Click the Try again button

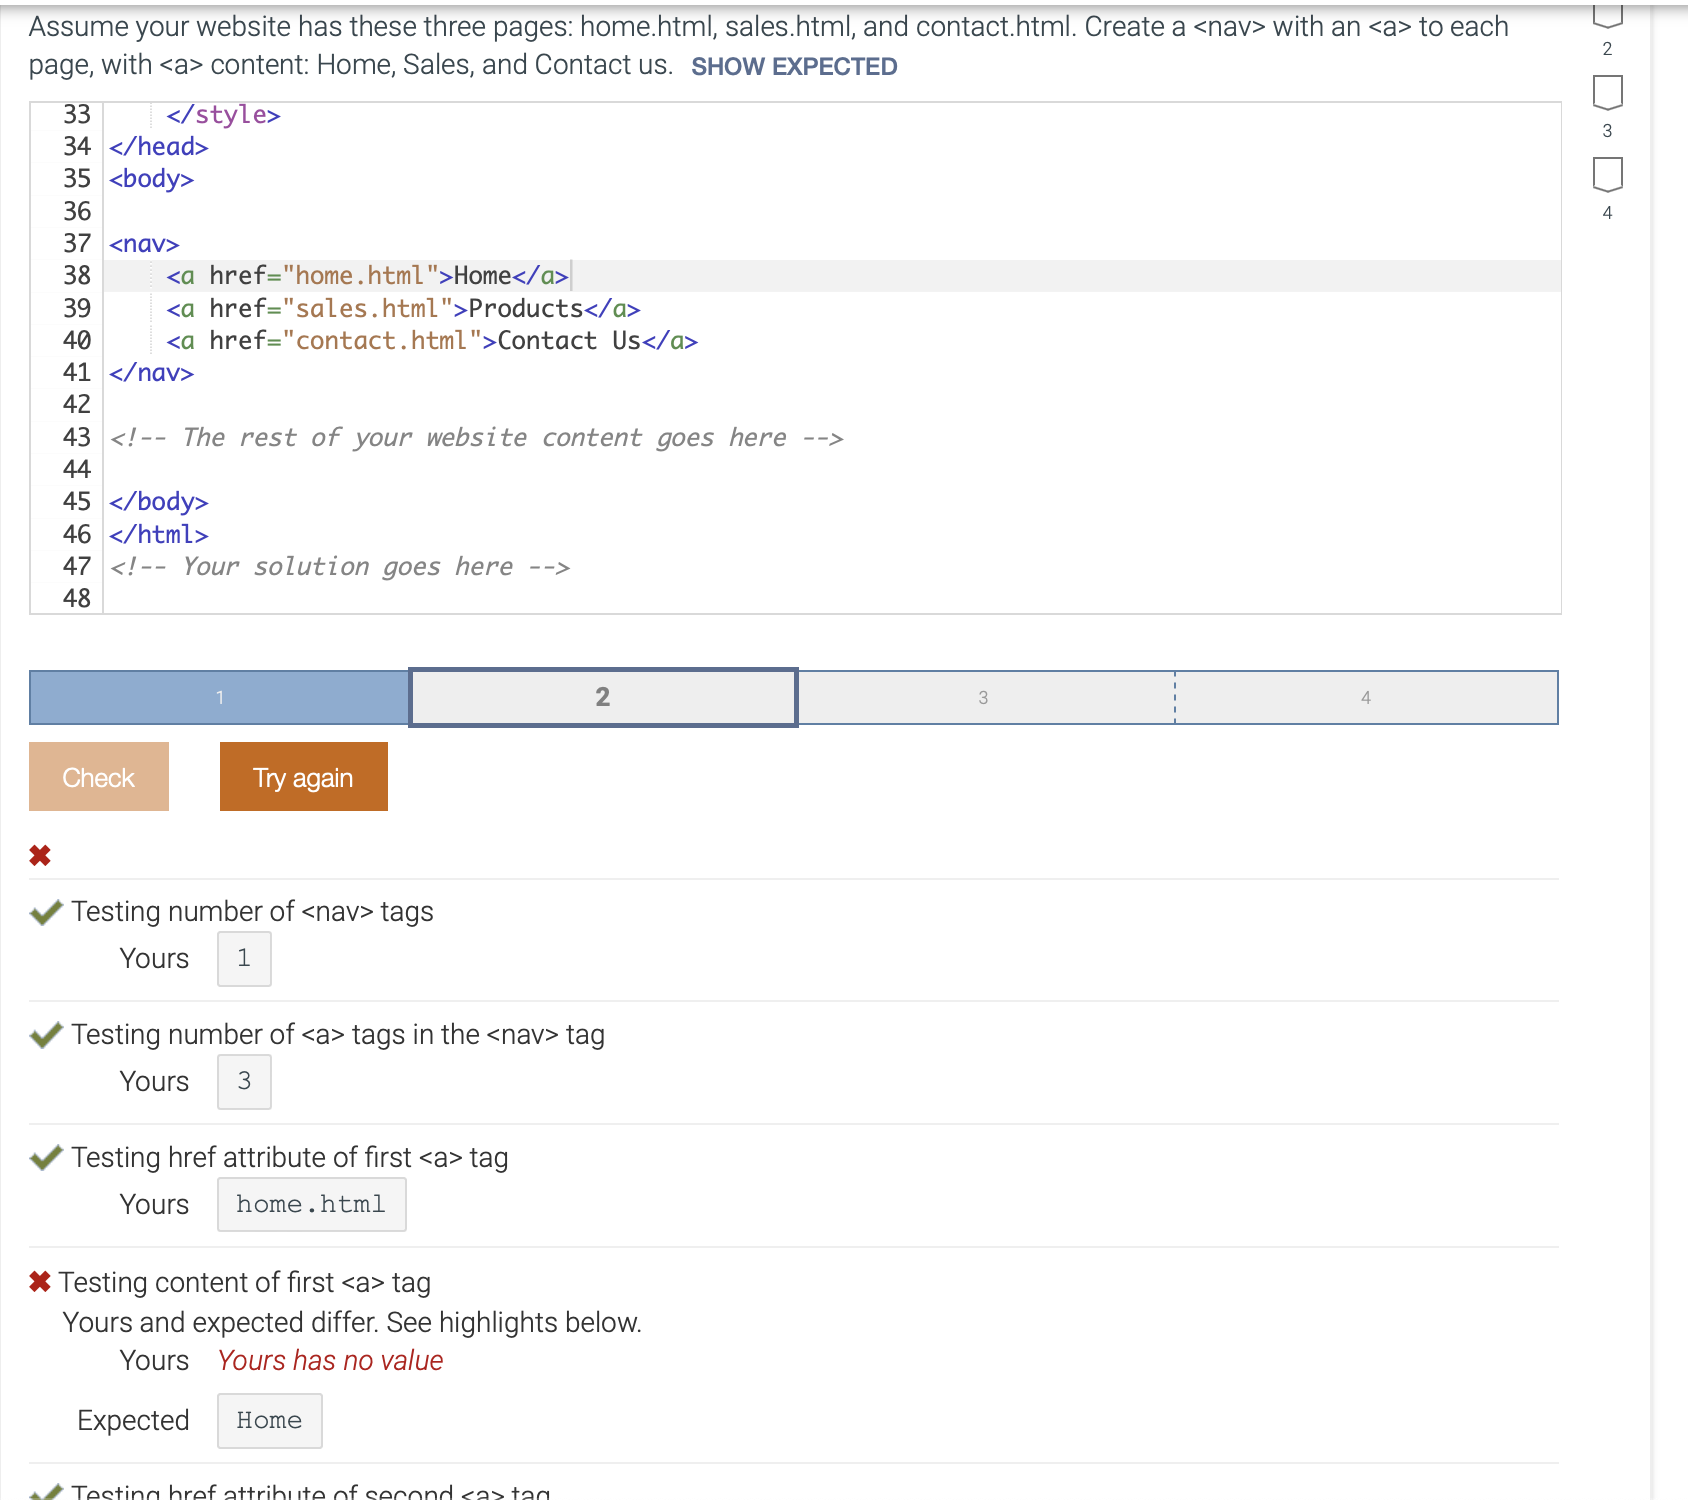(303, 776)
